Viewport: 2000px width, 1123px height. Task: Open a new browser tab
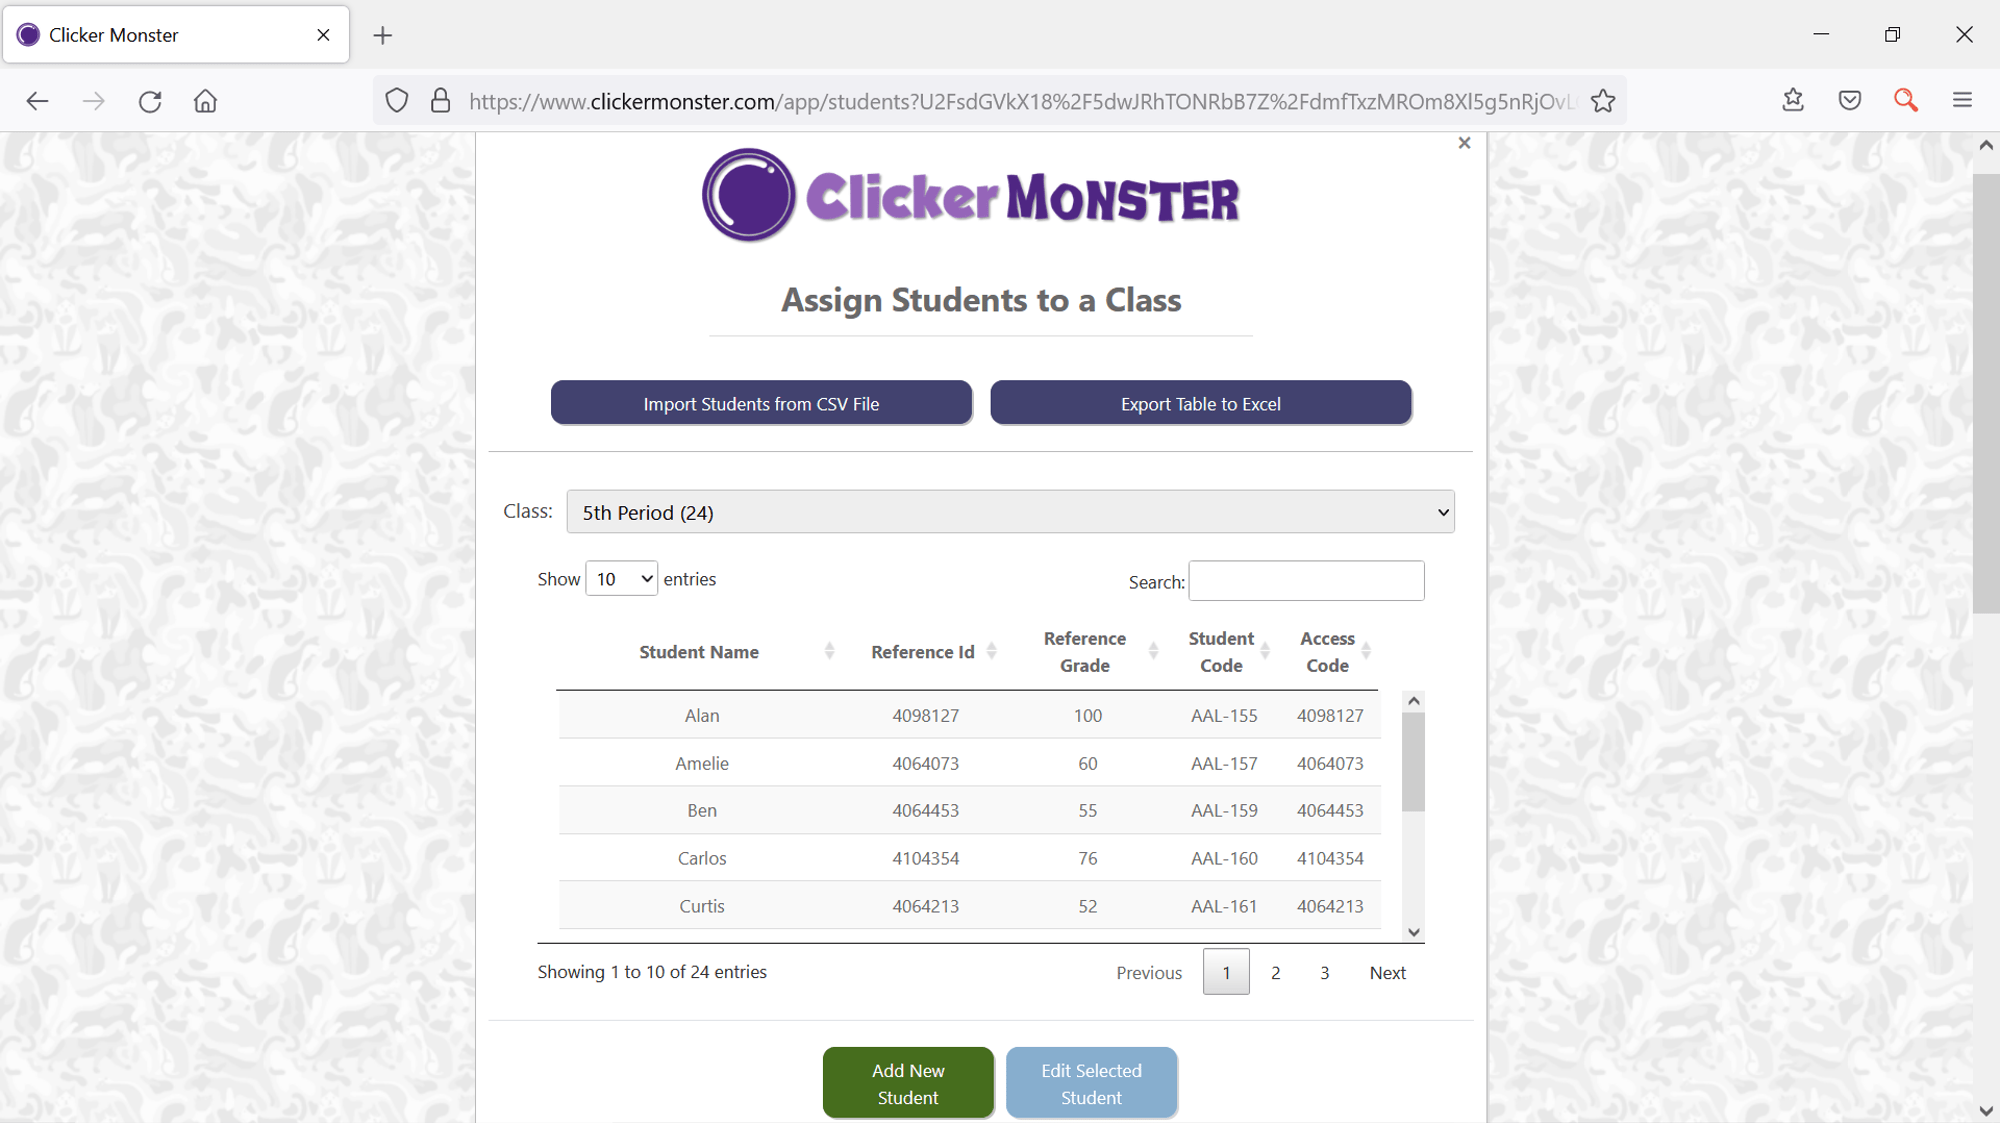click(x=382, y=34)
